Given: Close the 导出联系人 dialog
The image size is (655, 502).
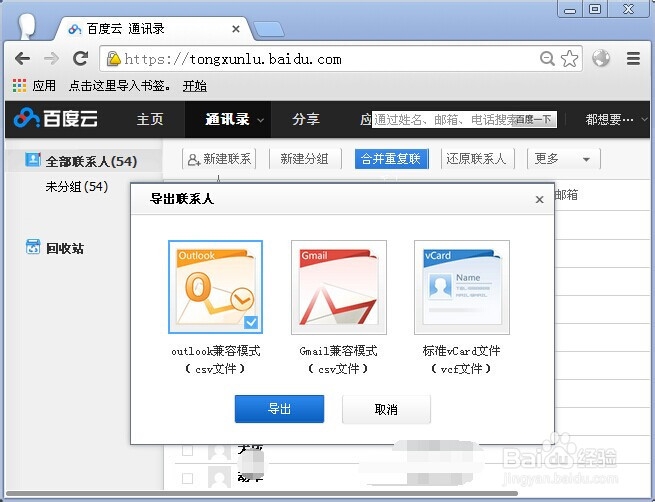Looking at the screenshot, I should coord(539,200).
